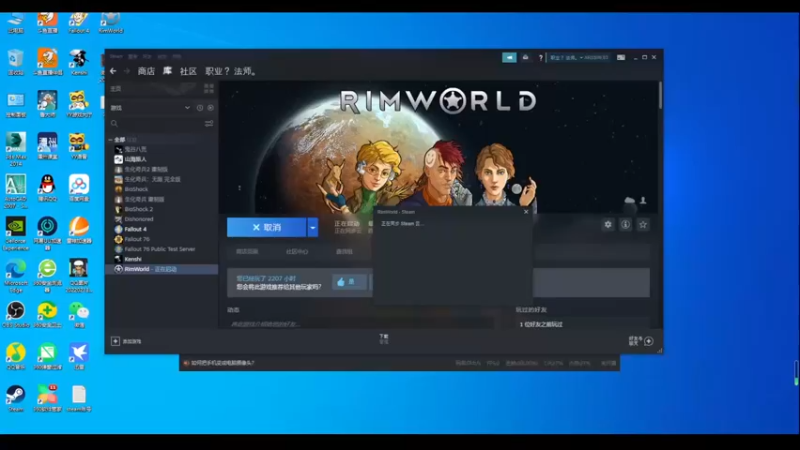Click 1 位好友之前玩过 friends text
This screenshot has height=450, width=800.
tap(541, 324)
